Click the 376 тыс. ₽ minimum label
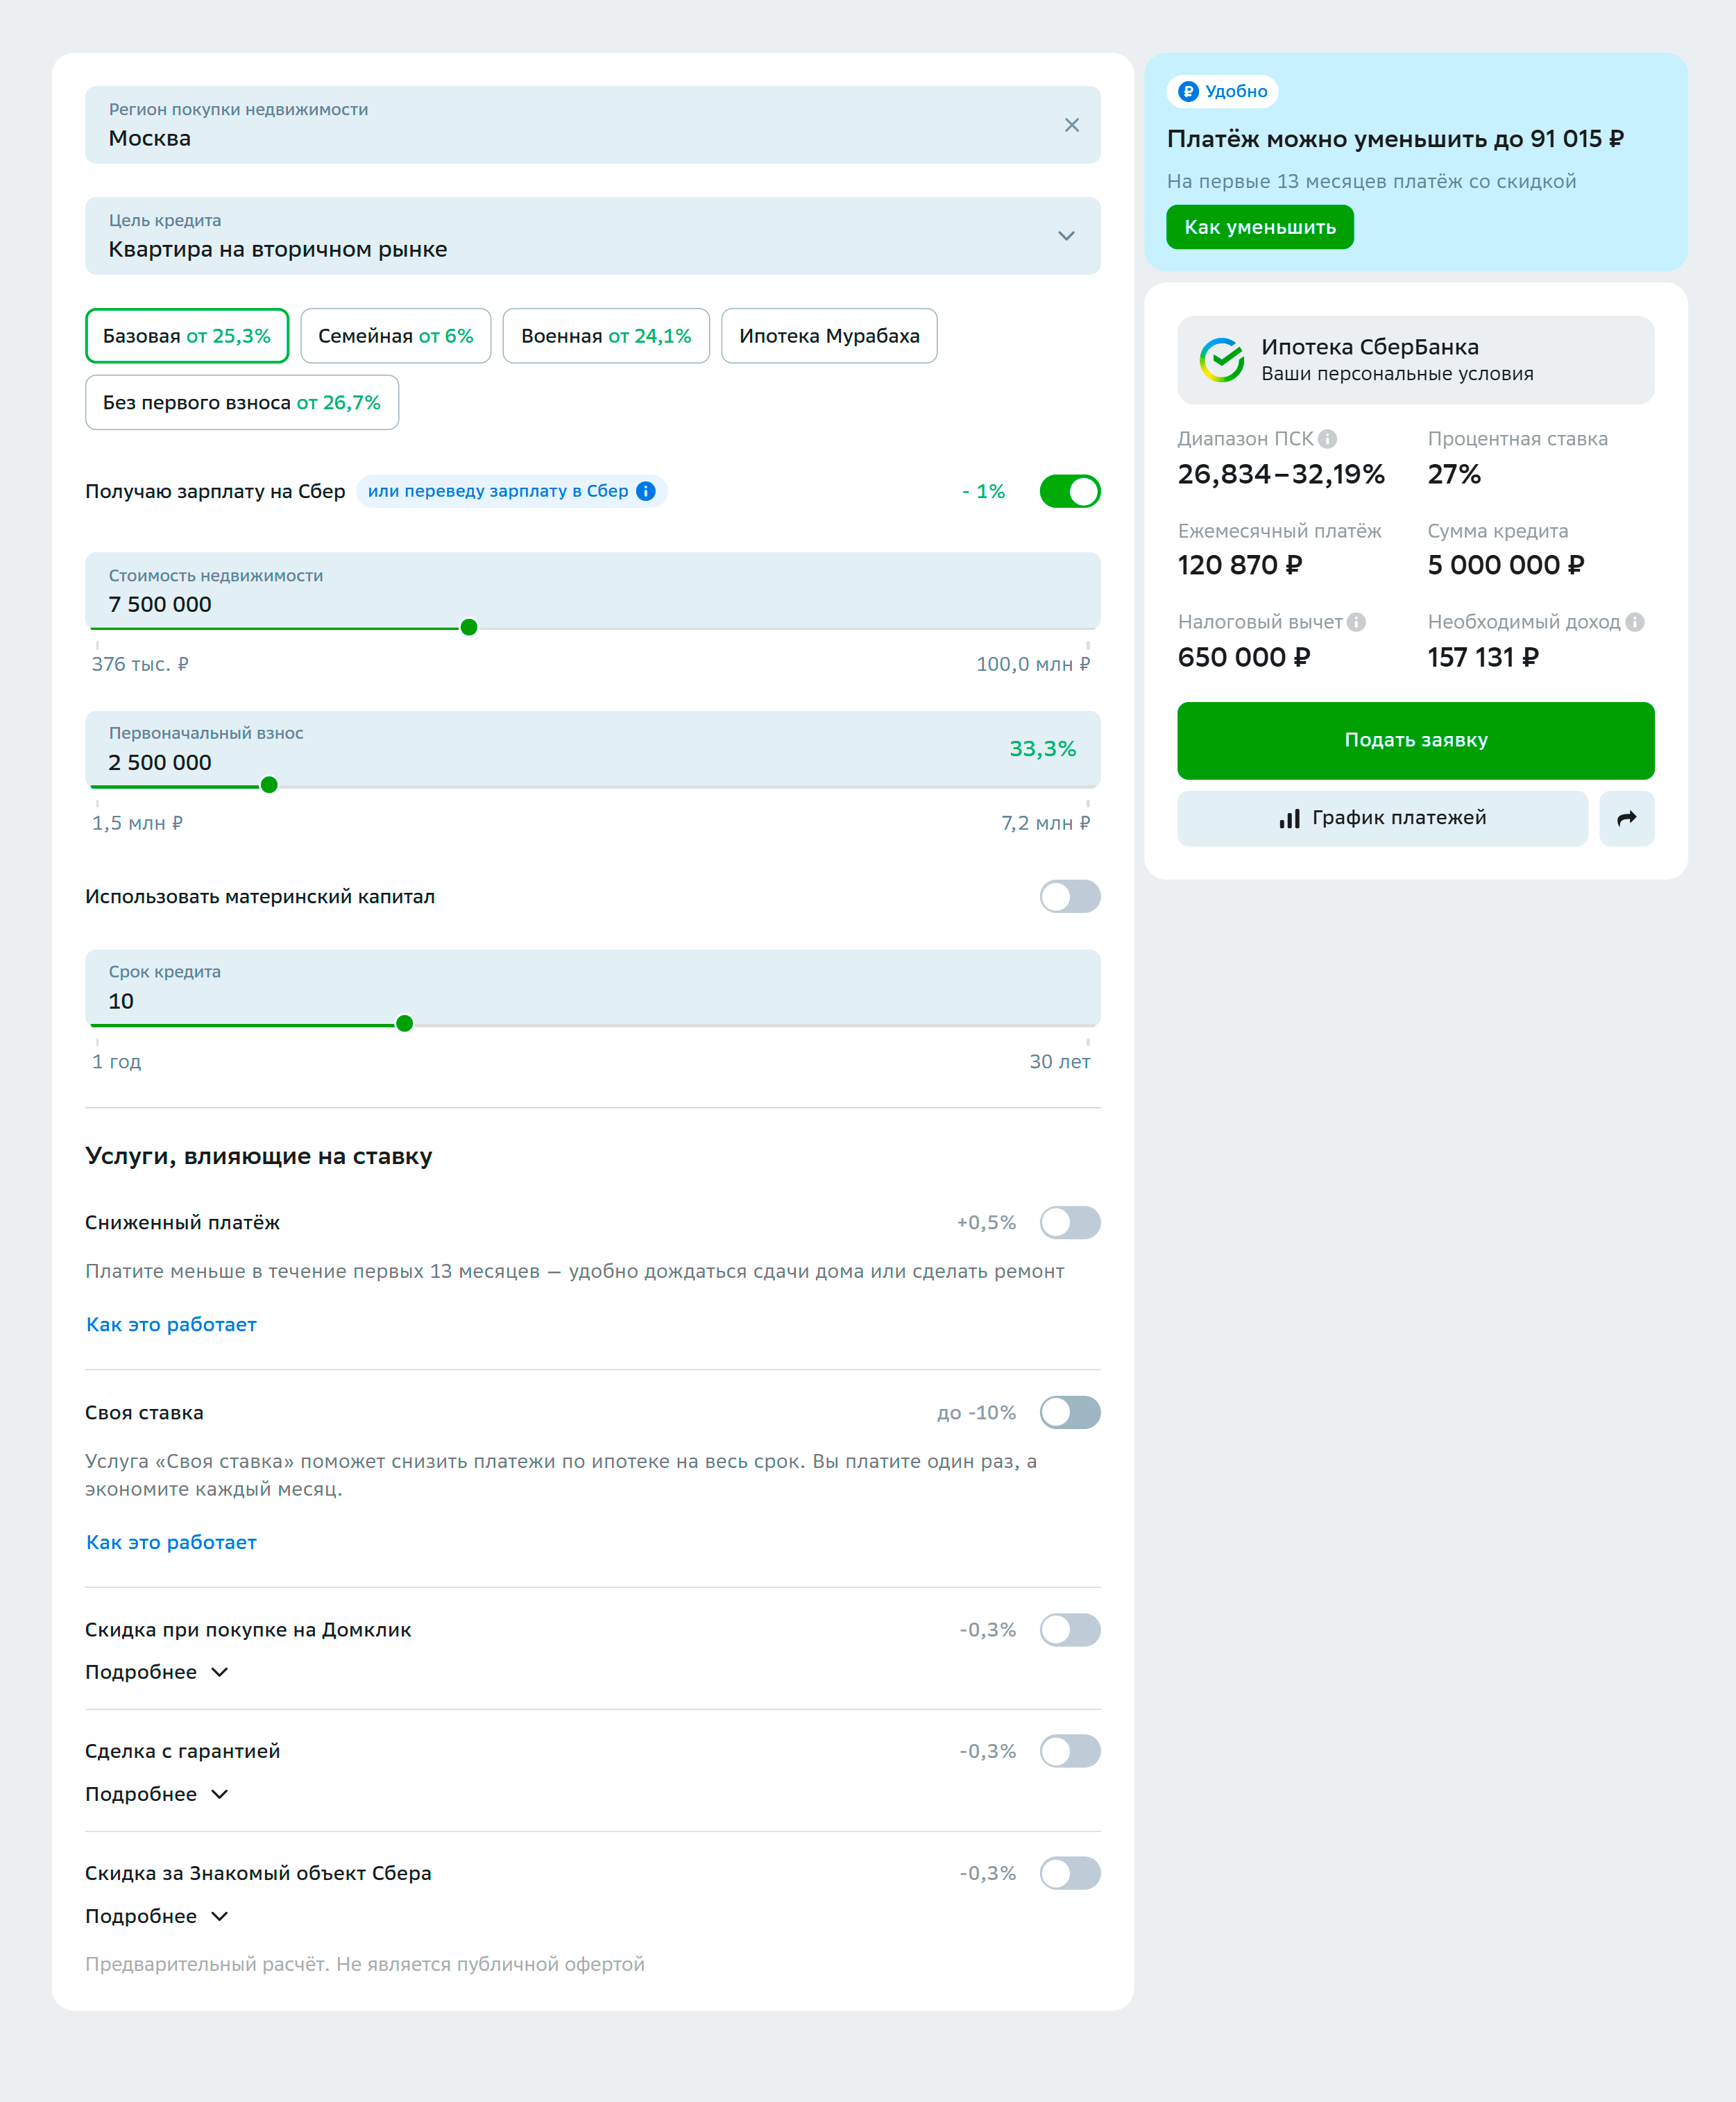Image resolution: width=1736 pixels, height=2102 pixels. click(x=140, y=664)
